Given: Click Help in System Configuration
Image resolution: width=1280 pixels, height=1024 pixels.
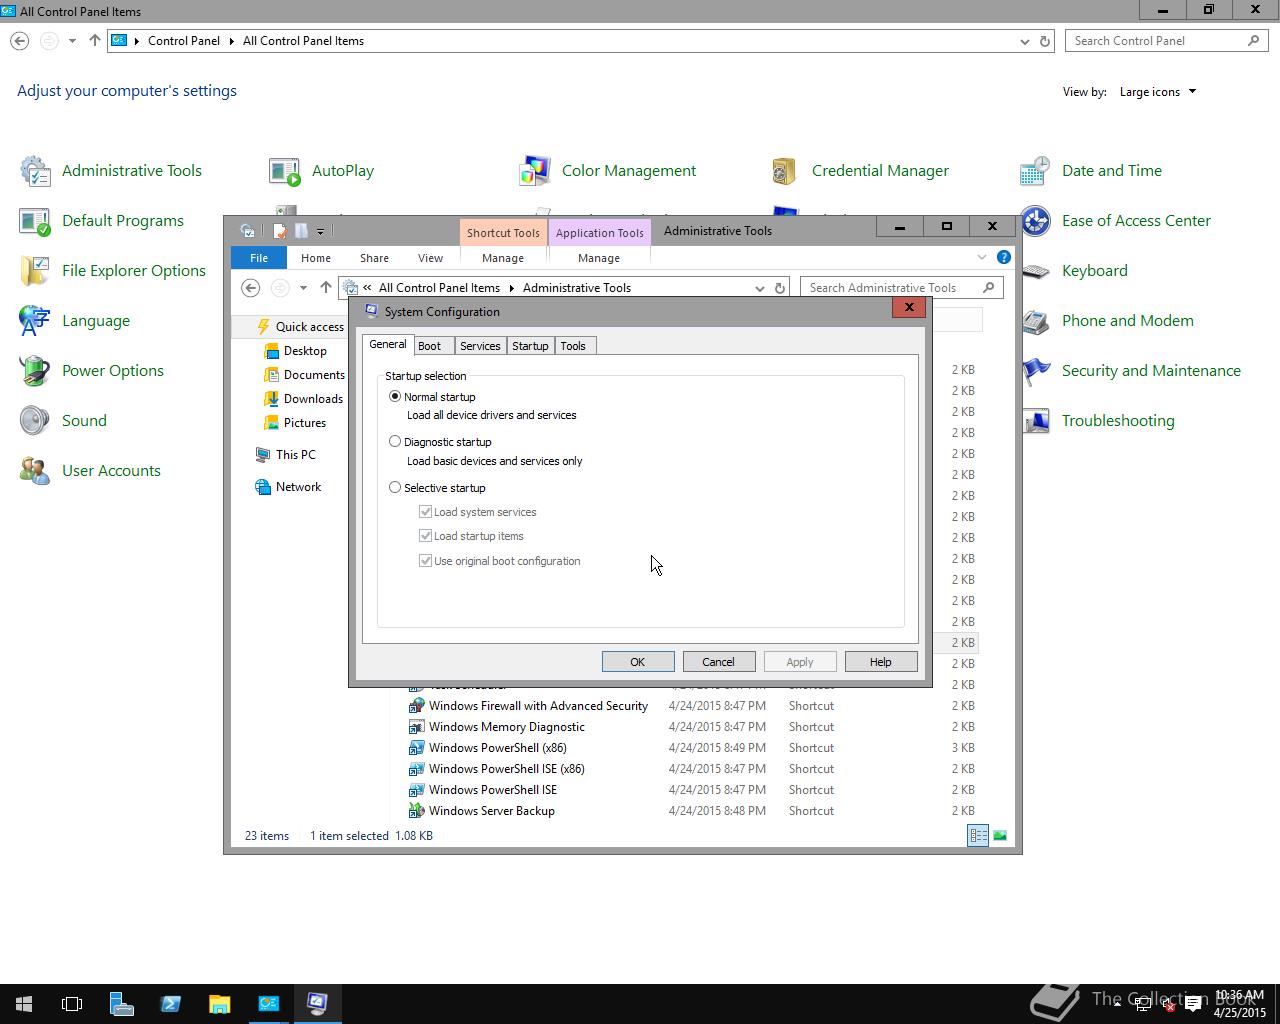Looking at the screenshot, I should [881, 662].
